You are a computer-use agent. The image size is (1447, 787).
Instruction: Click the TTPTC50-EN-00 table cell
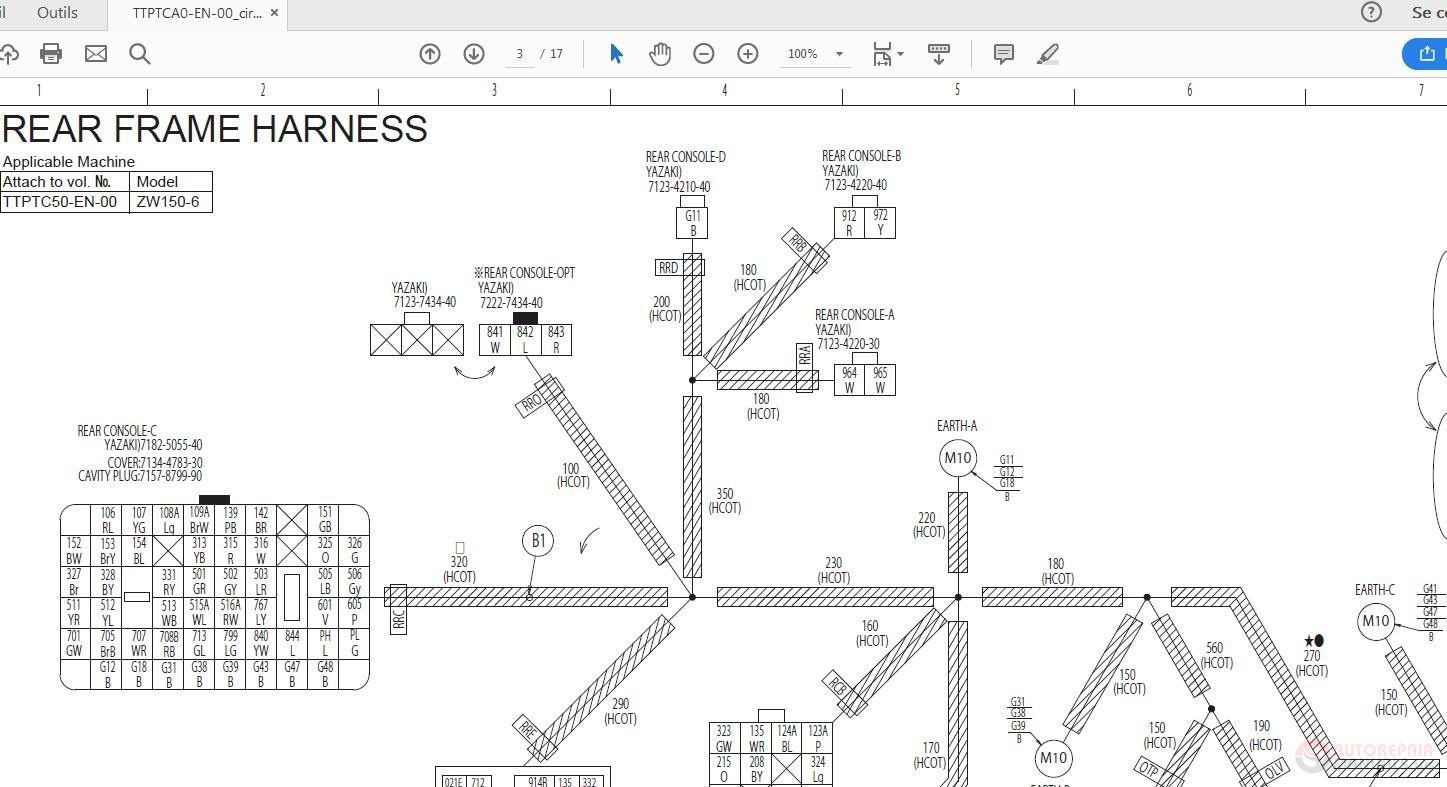(x=65, y=201)
